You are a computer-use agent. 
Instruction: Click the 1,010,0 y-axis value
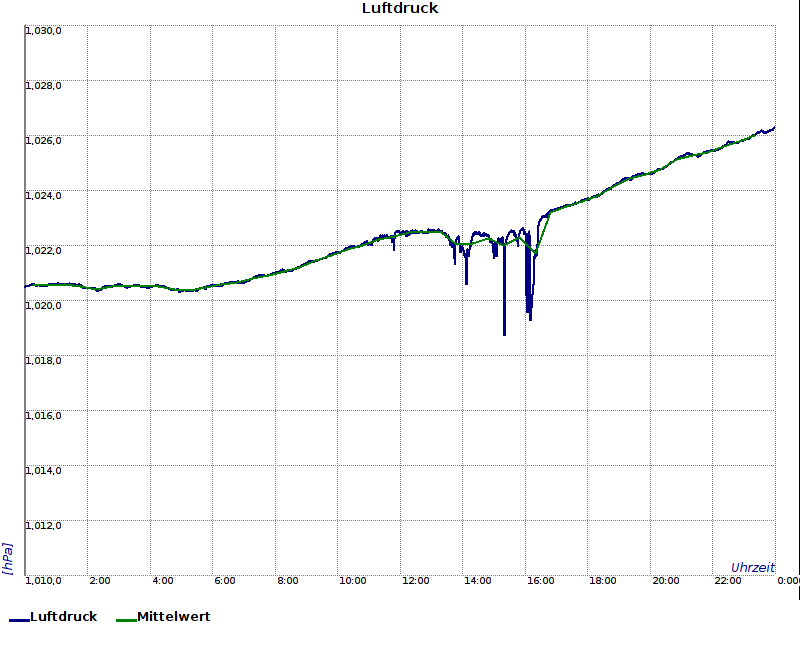43,581
